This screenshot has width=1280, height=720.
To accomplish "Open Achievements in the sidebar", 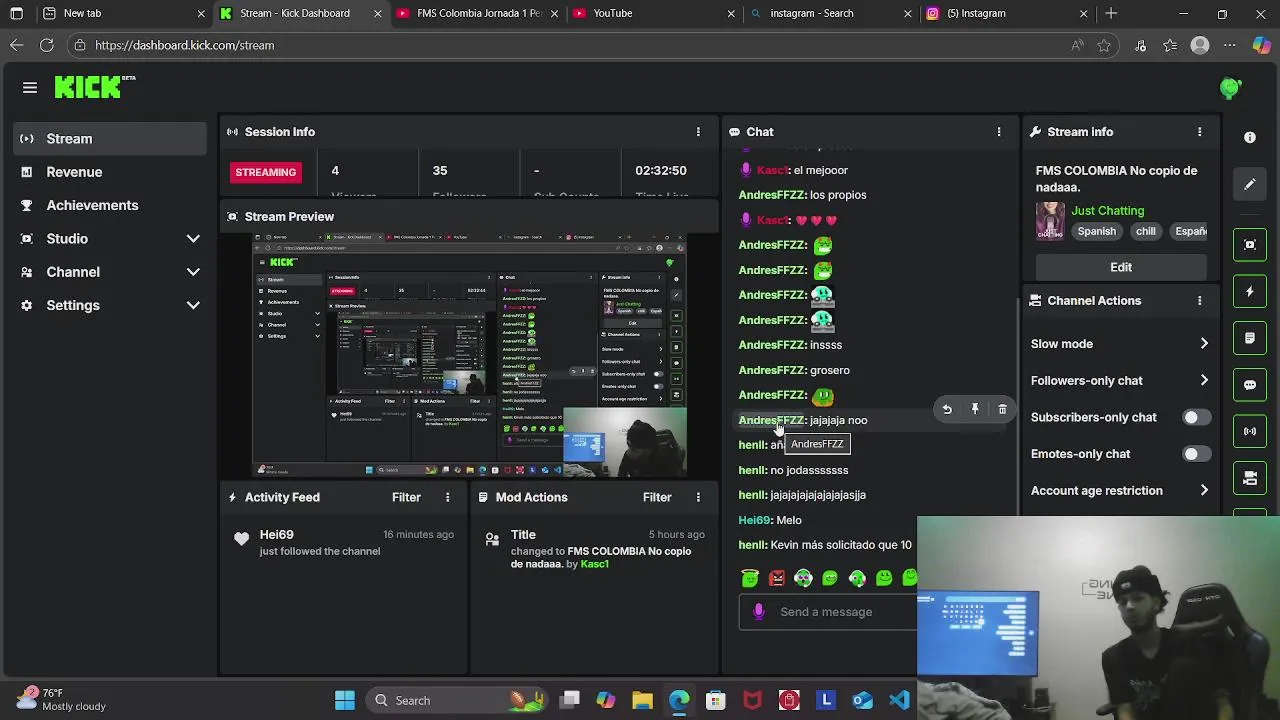I will coord(110,205).
